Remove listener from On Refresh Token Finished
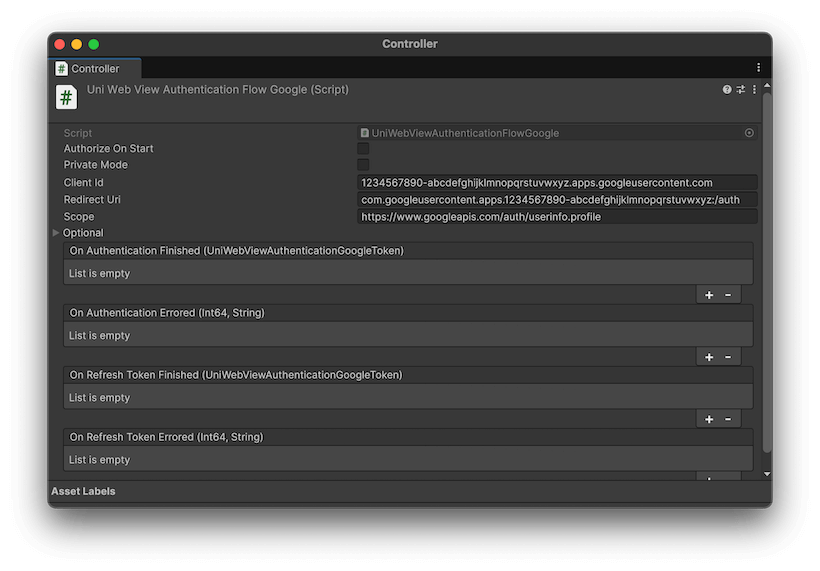 coord(728,419)
